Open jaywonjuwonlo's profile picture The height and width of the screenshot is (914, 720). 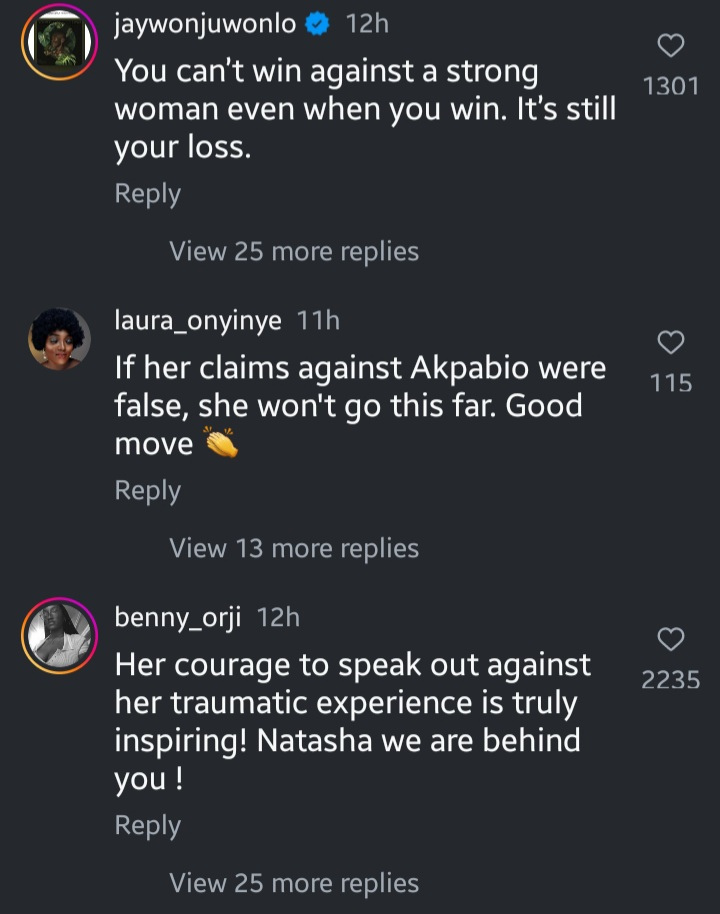[x=59, y=45]
